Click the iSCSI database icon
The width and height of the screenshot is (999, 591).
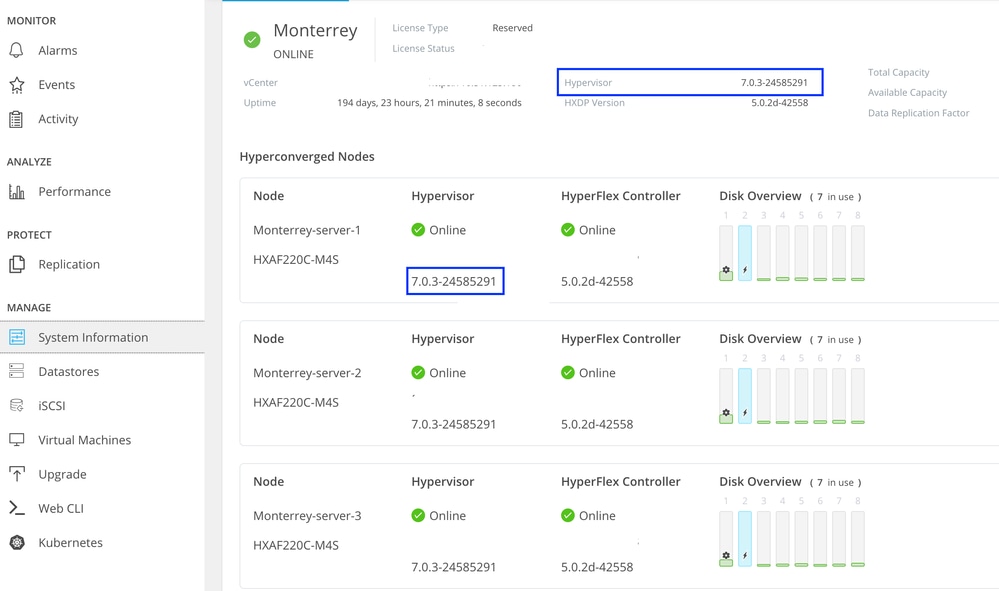point(17,406)
